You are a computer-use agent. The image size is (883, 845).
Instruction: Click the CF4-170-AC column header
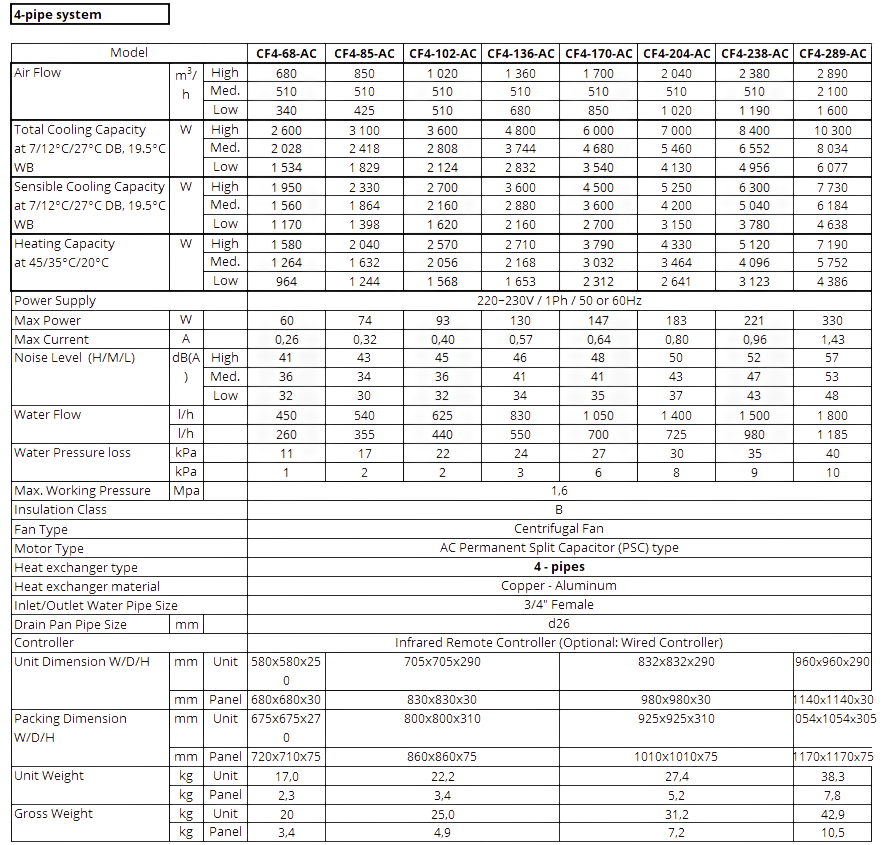599,53
